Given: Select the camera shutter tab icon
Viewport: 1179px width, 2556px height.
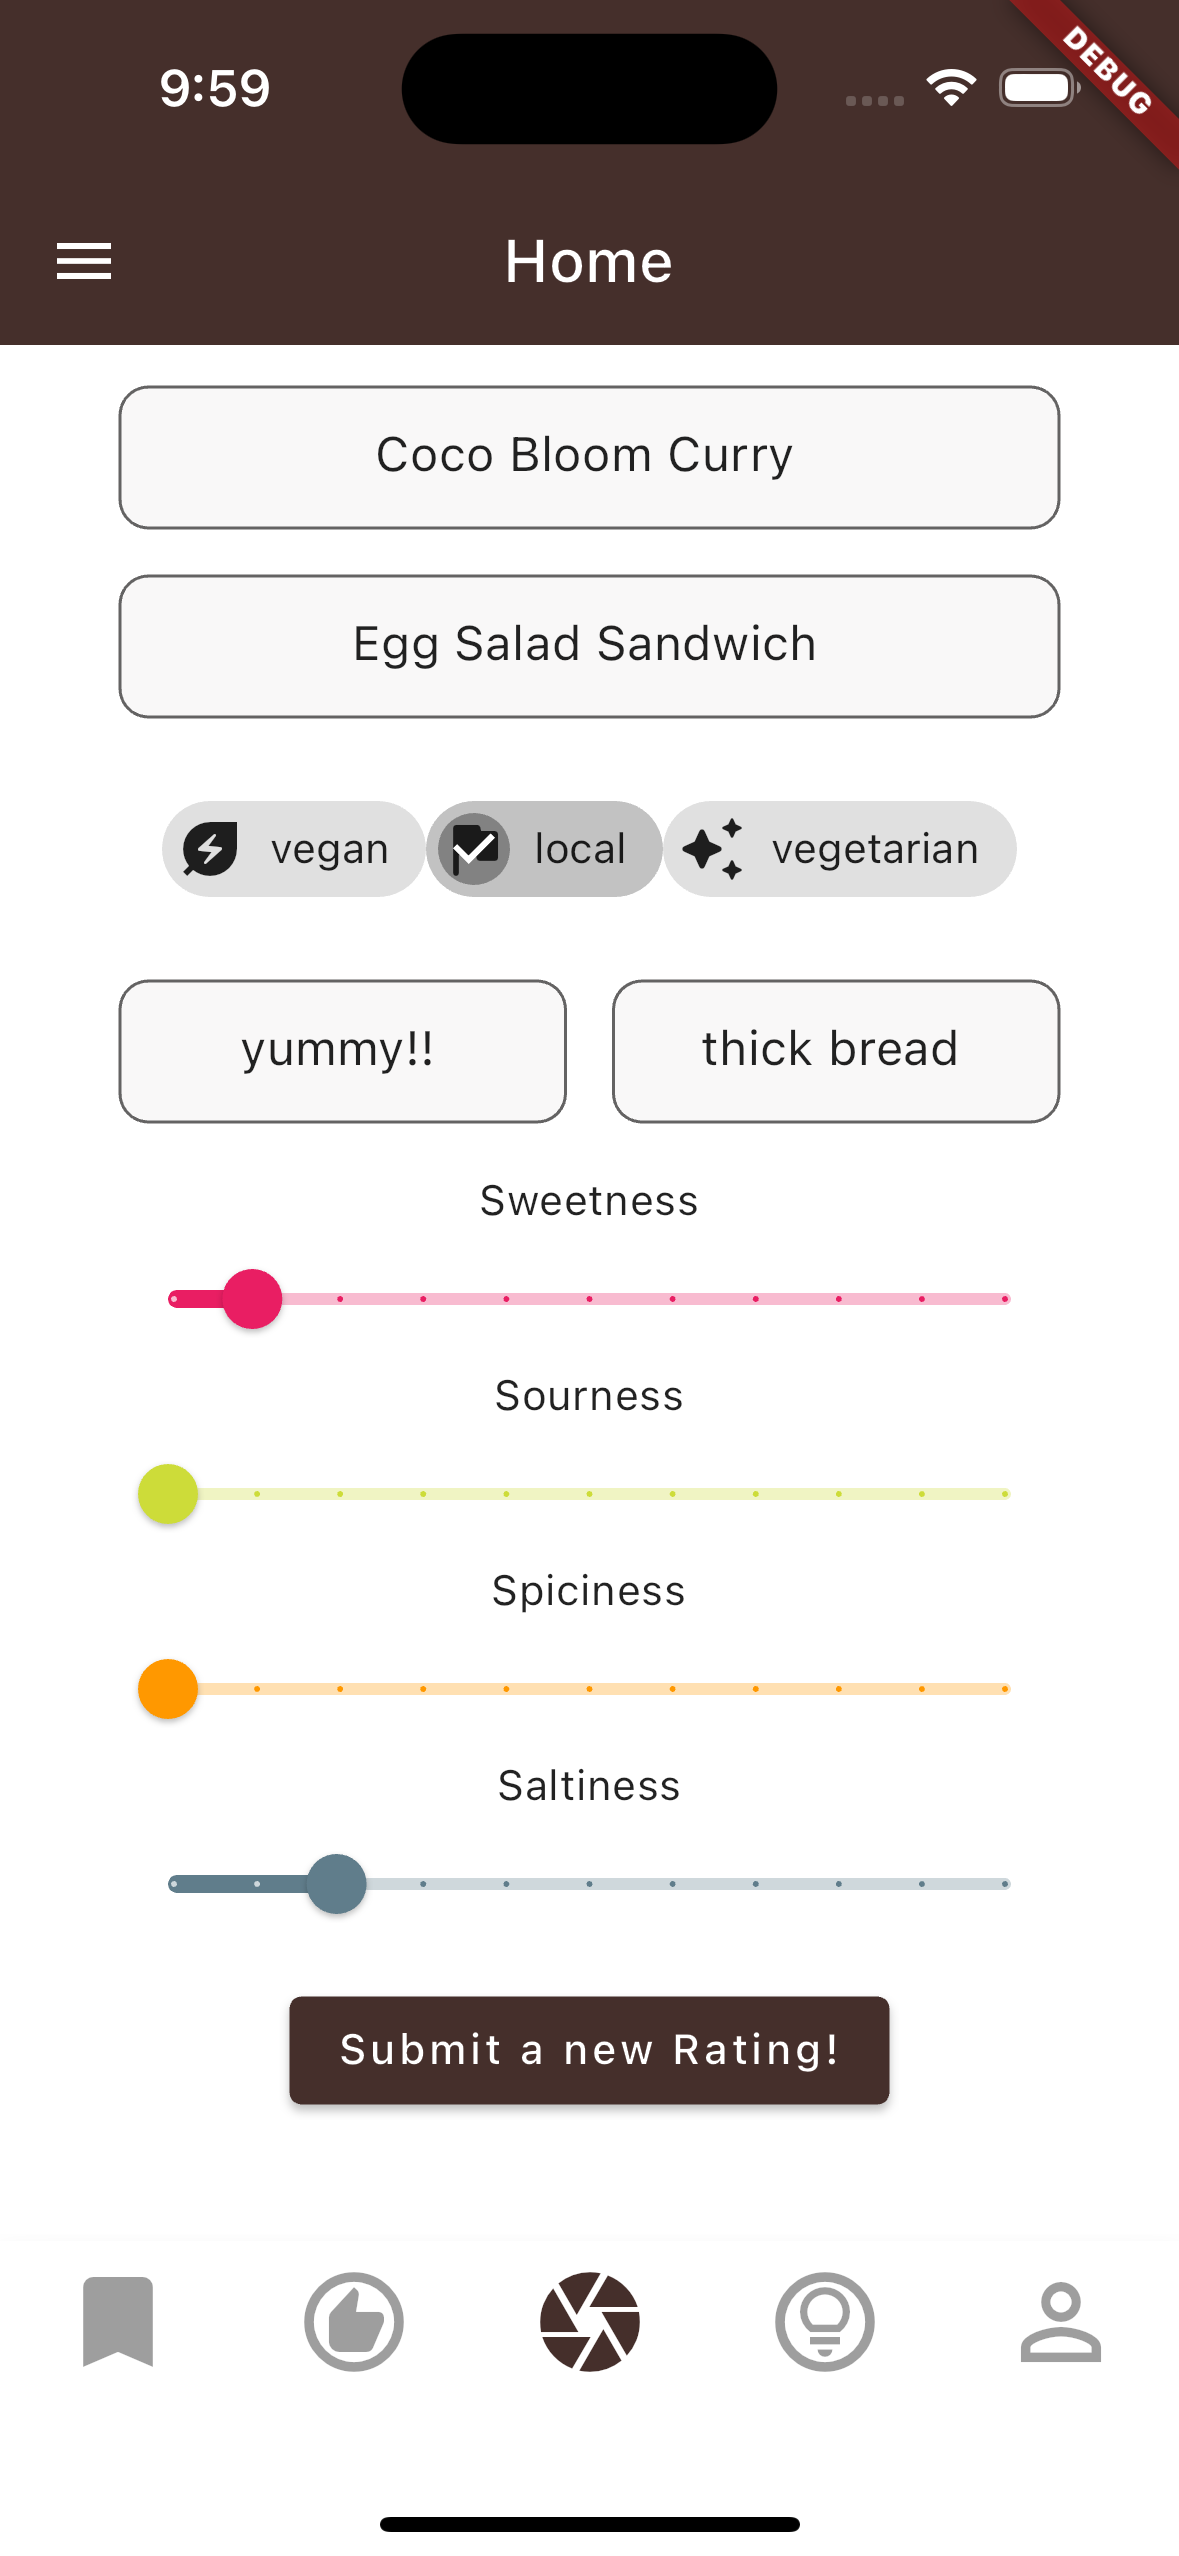Looking at the screenshot, I should coord(590,2321).
